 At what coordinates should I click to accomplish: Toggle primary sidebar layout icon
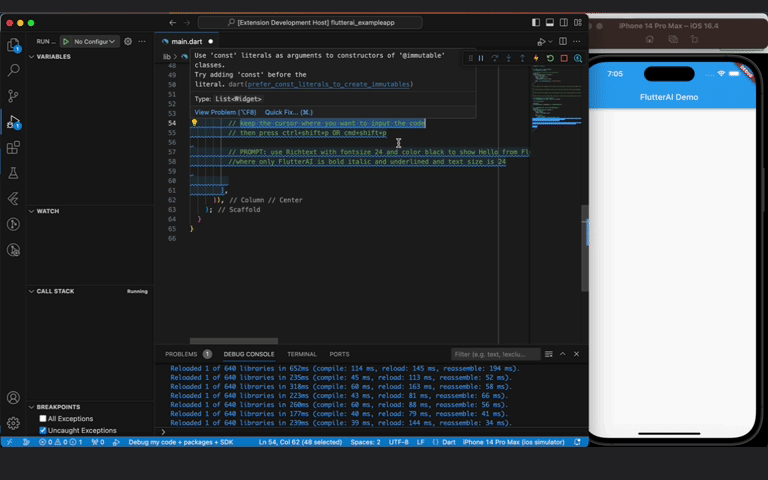point(536,23)
